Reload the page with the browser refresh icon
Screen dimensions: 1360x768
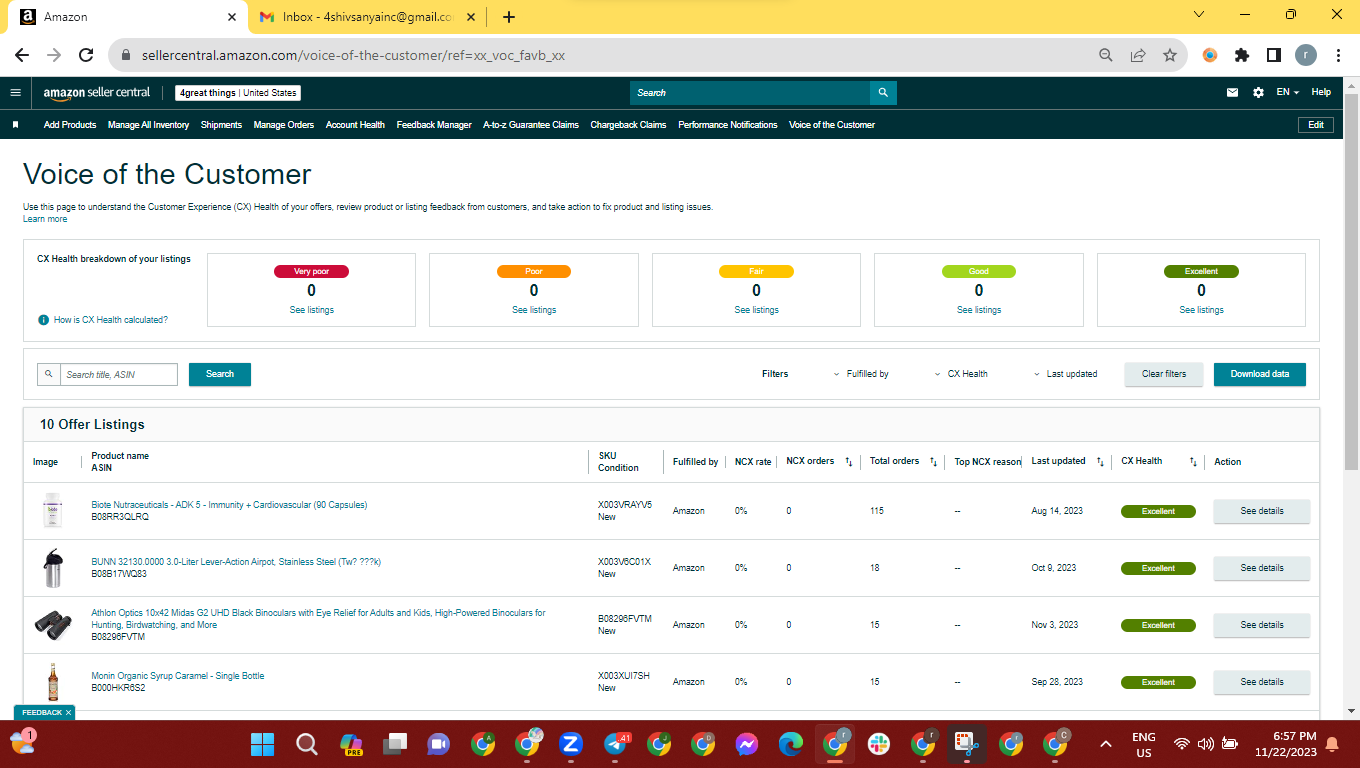86,56
